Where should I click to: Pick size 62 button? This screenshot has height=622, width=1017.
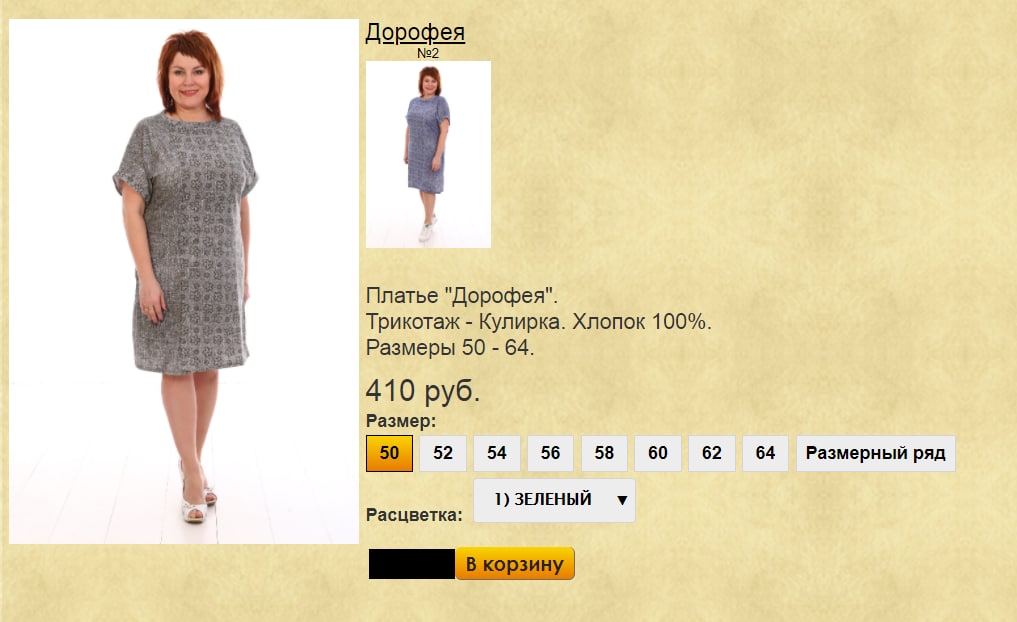click(x=712, y=453)
